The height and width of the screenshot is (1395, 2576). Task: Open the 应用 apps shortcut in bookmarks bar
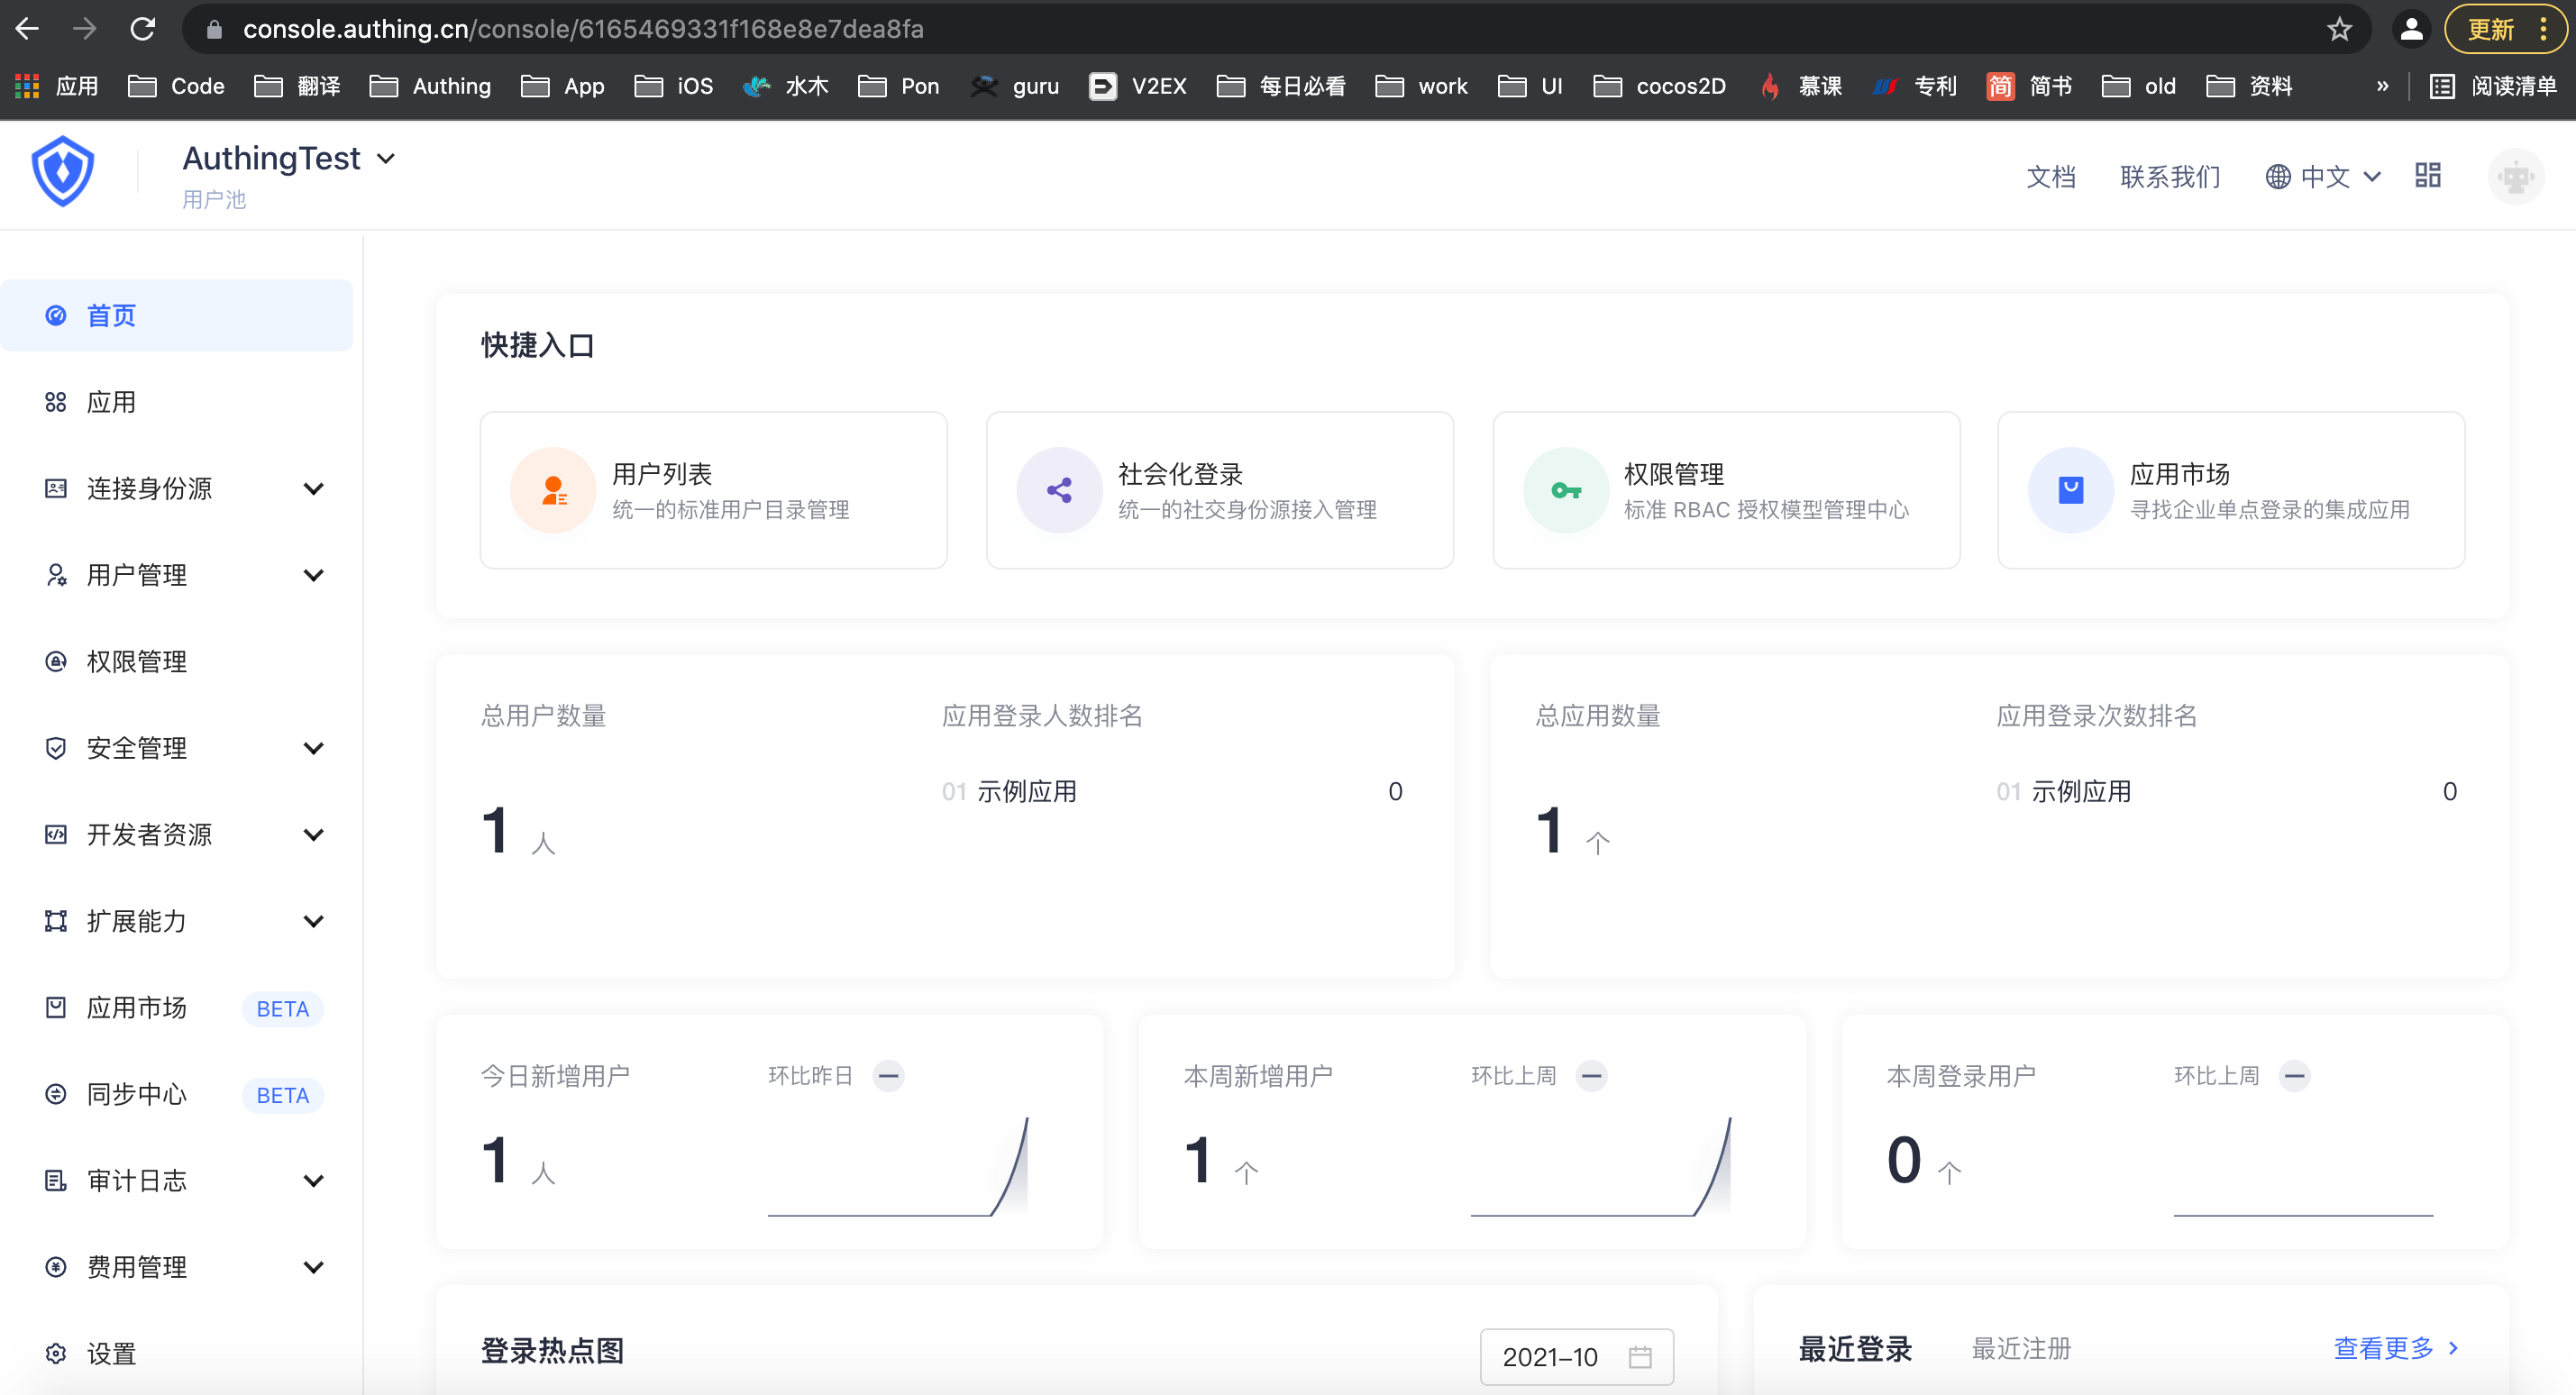pyautogui.click(x=57, y=86)
